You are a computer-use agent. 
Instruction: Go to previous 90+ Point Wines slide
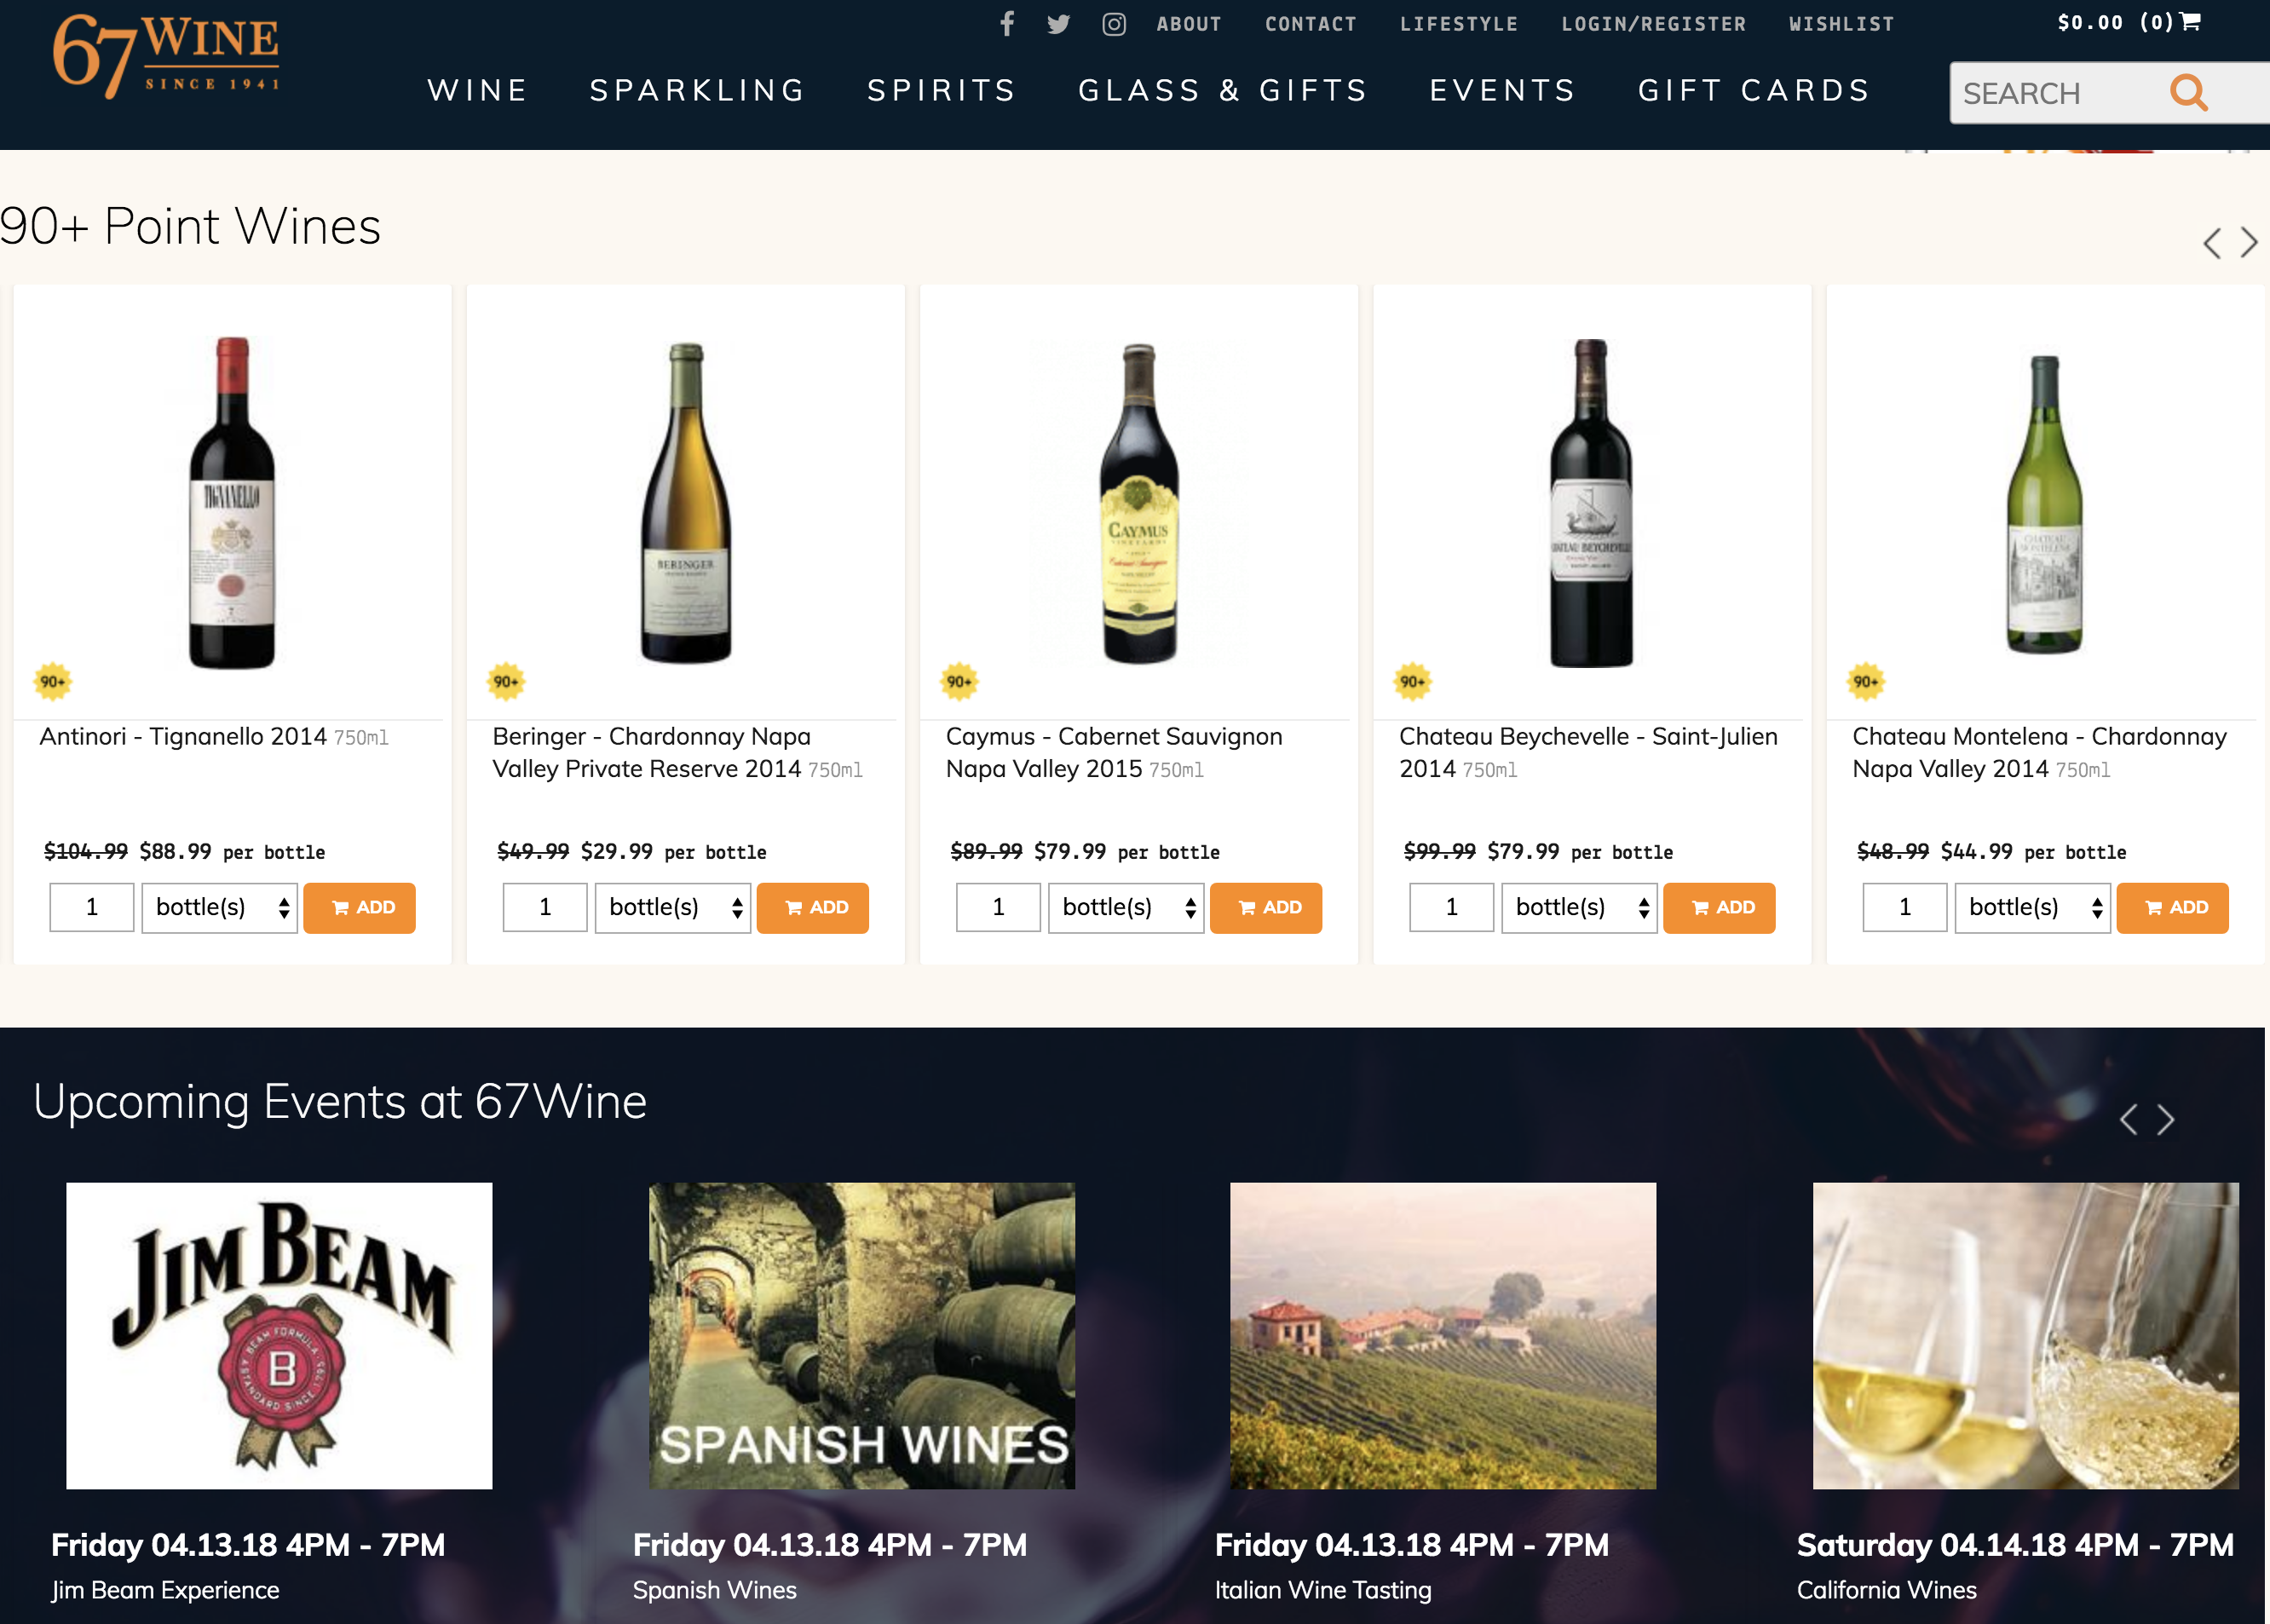point(2212,242)
